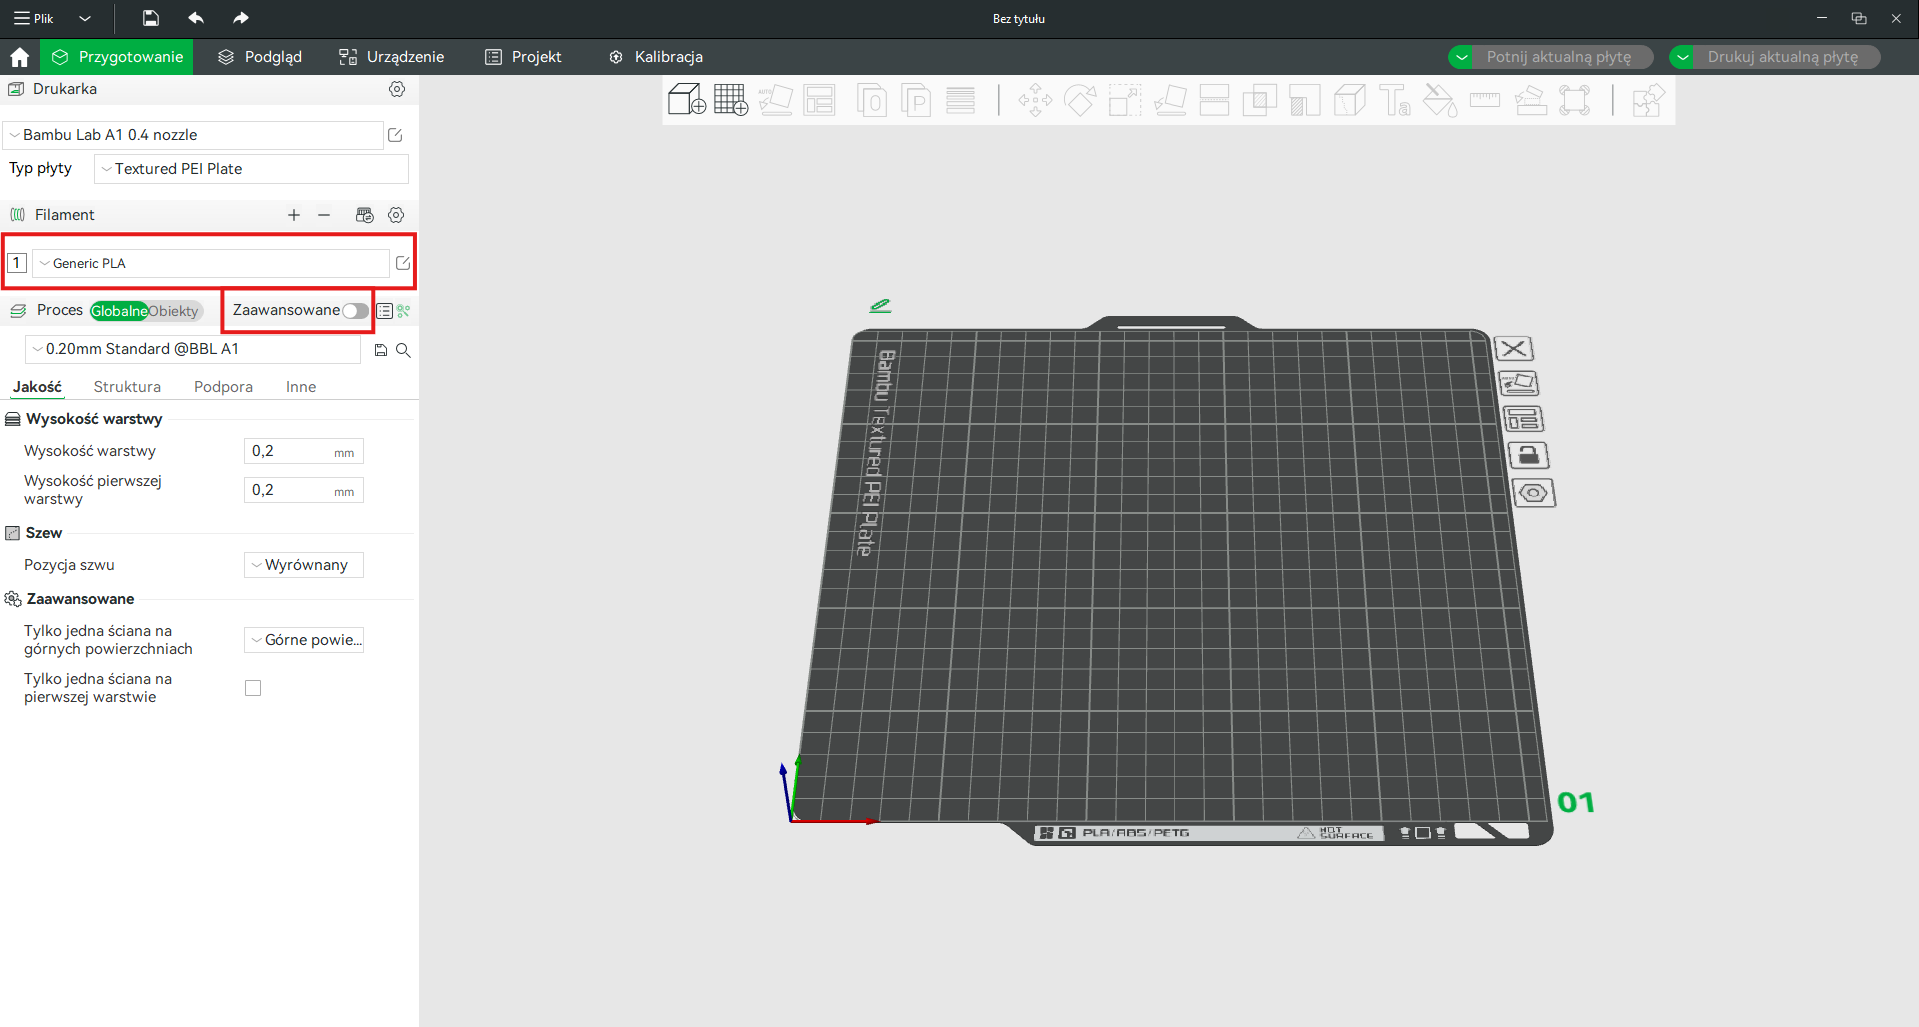Viewport: 1919px width, 1027px height.
Task: Click the plate lock icon
Action: pyautogui.click(x=1527, y=456)
